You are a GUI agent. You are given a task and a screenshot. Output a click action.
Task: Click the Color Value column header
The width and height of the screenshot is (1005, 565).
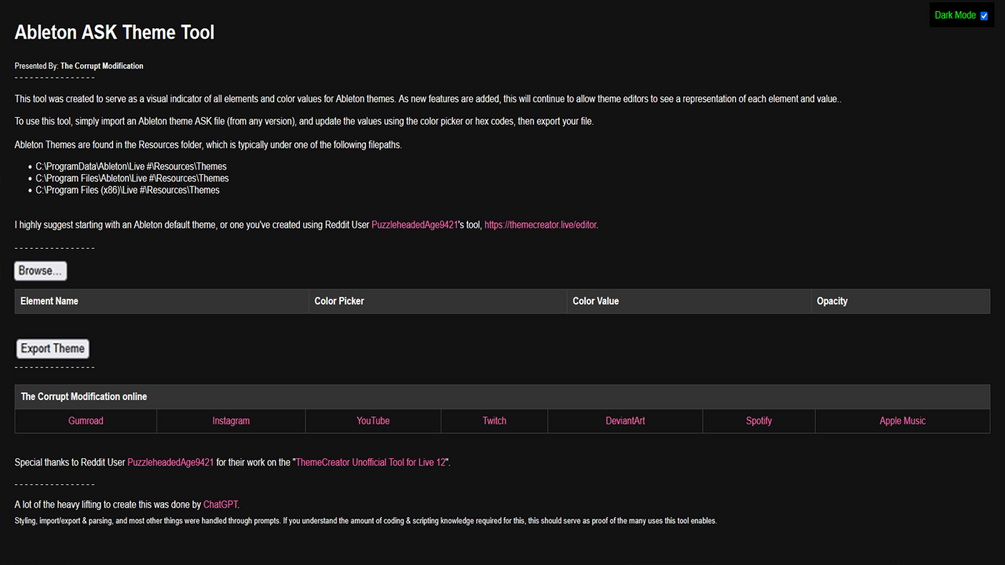(595, 301)
